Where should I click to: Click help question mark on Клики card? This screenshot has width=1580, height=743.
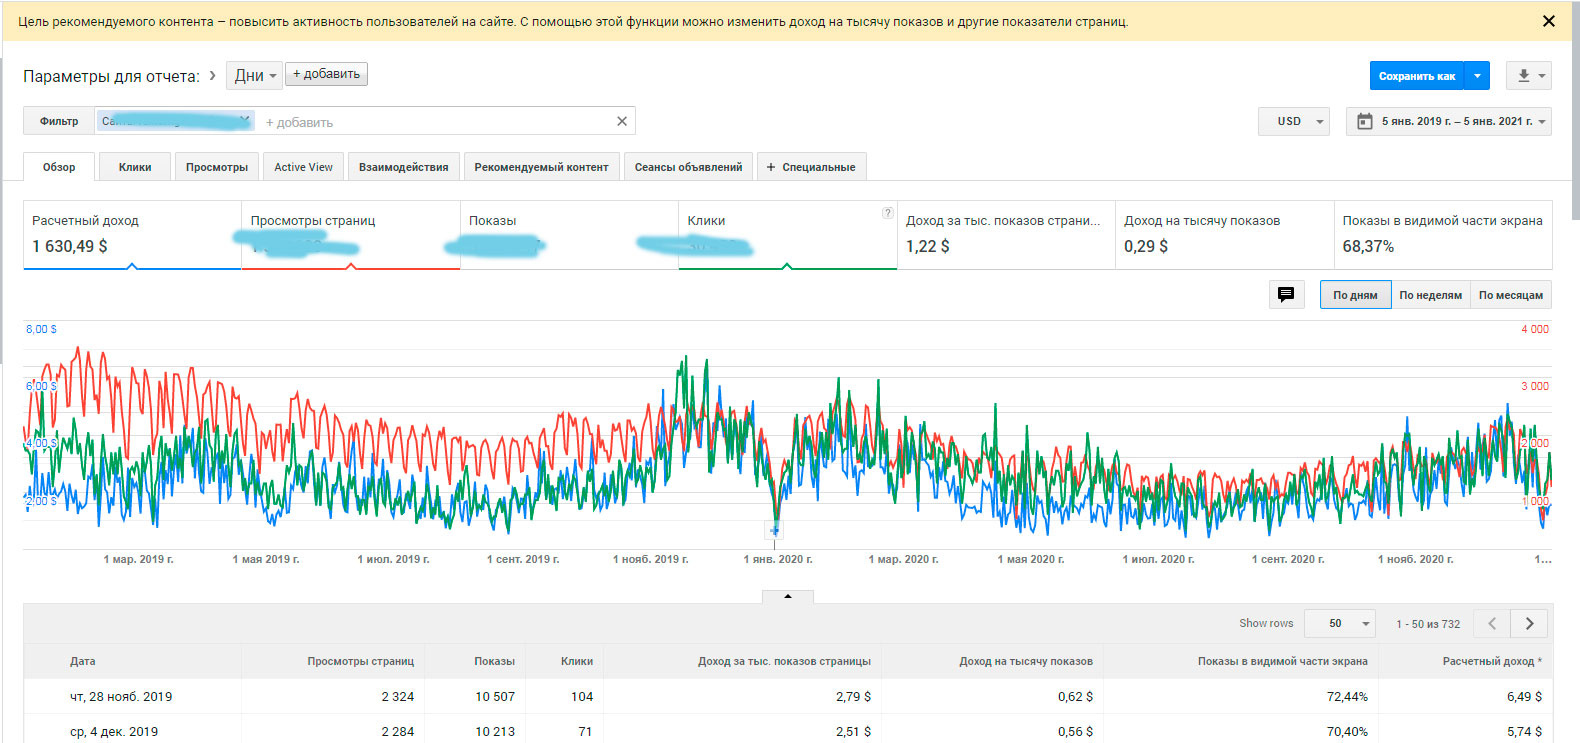click(887, 213)
